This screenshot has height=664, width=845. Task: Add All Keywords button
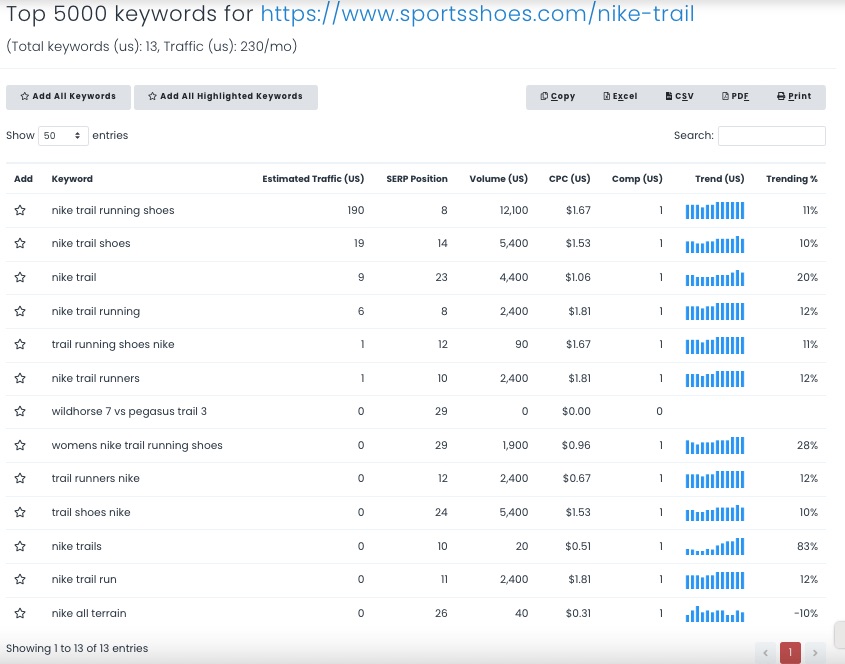tap(68, 97)
